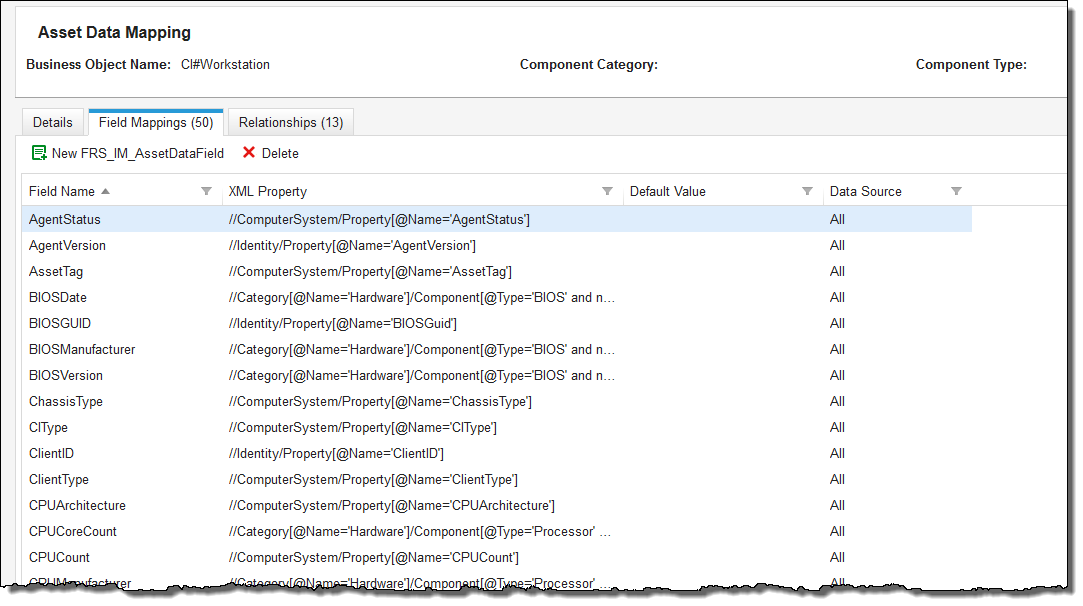Click the Default Value column header
The image size is (1083, 606).
tap(667, 191)
